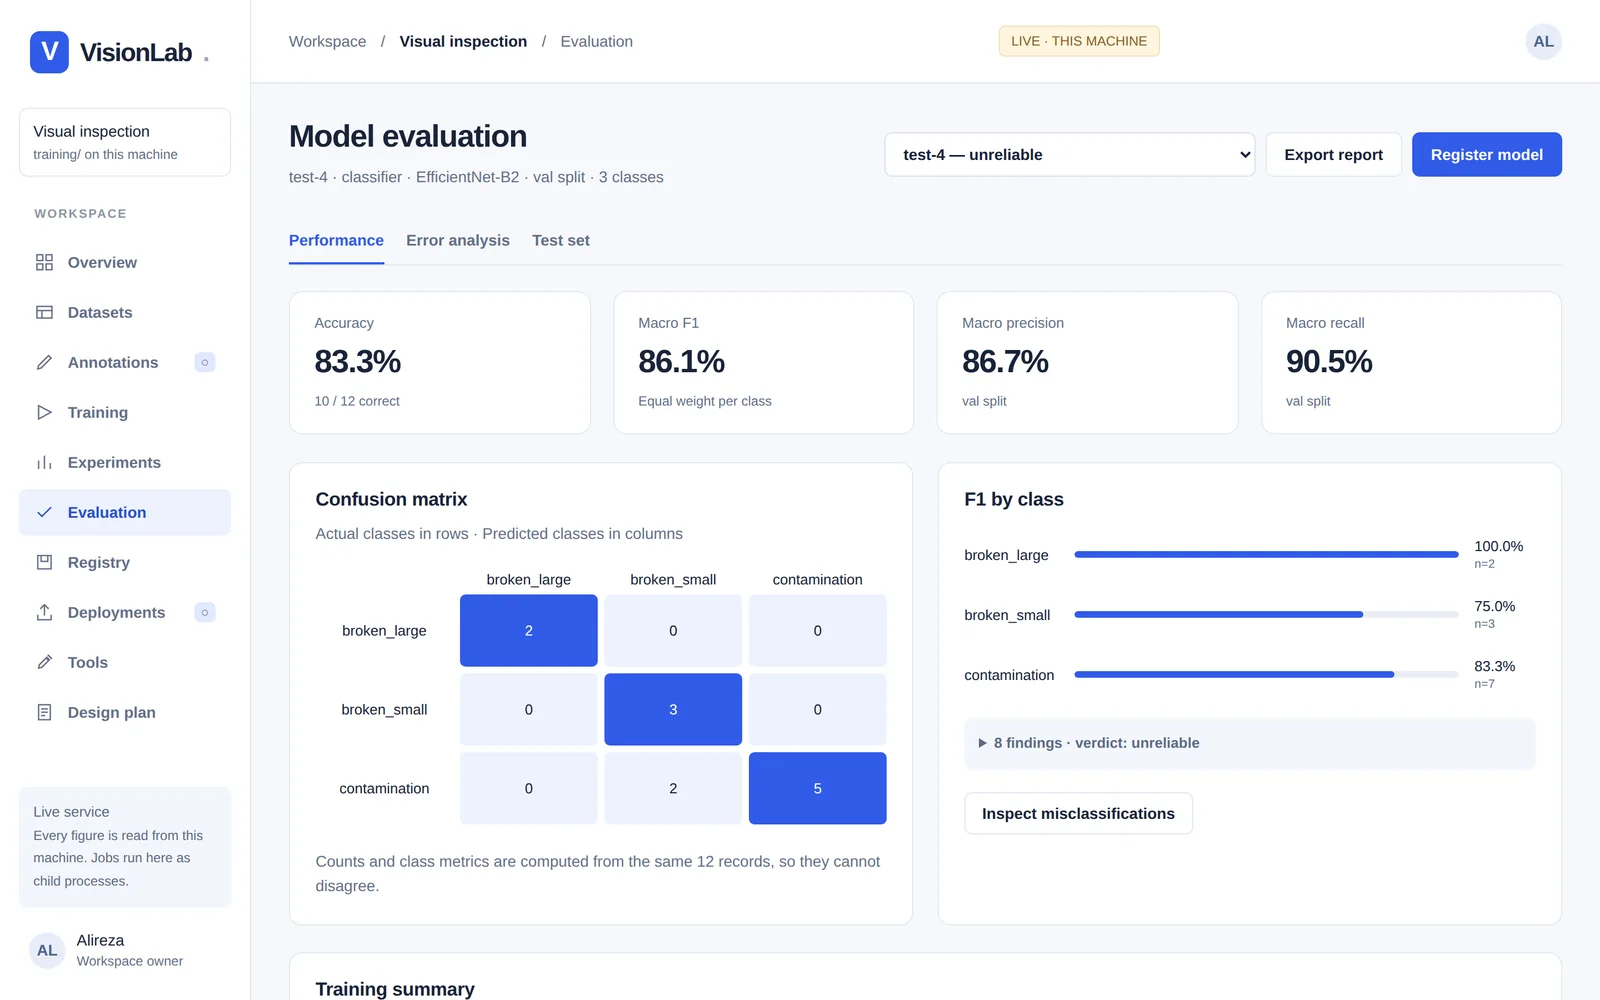Click the Experiments bar chart icon
1600x1000 pixels.
pos(44,462)
